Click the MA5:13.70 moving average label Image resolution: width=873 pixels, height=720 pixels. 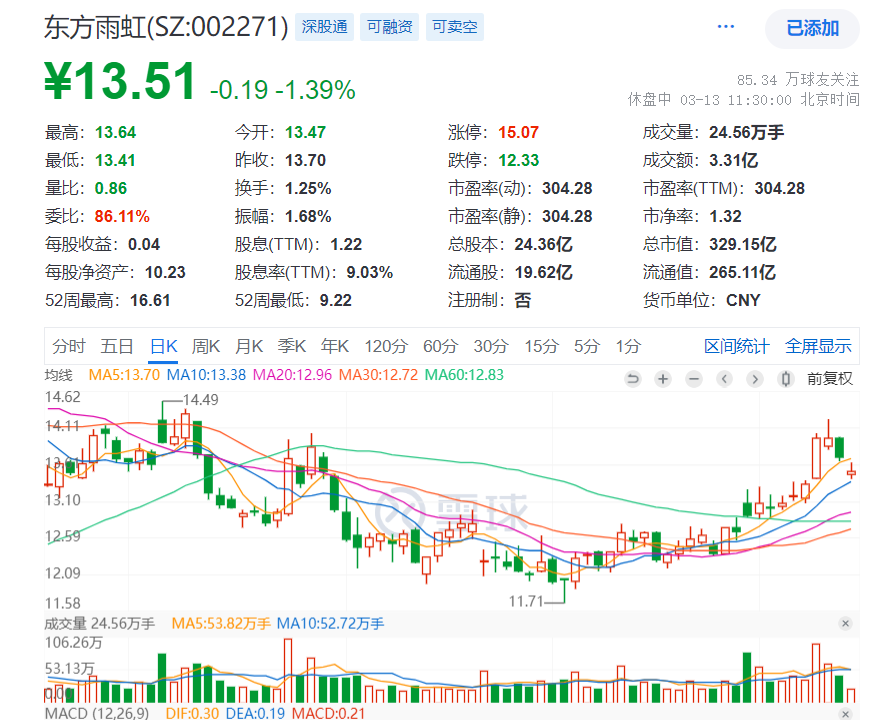pos(124,375)
